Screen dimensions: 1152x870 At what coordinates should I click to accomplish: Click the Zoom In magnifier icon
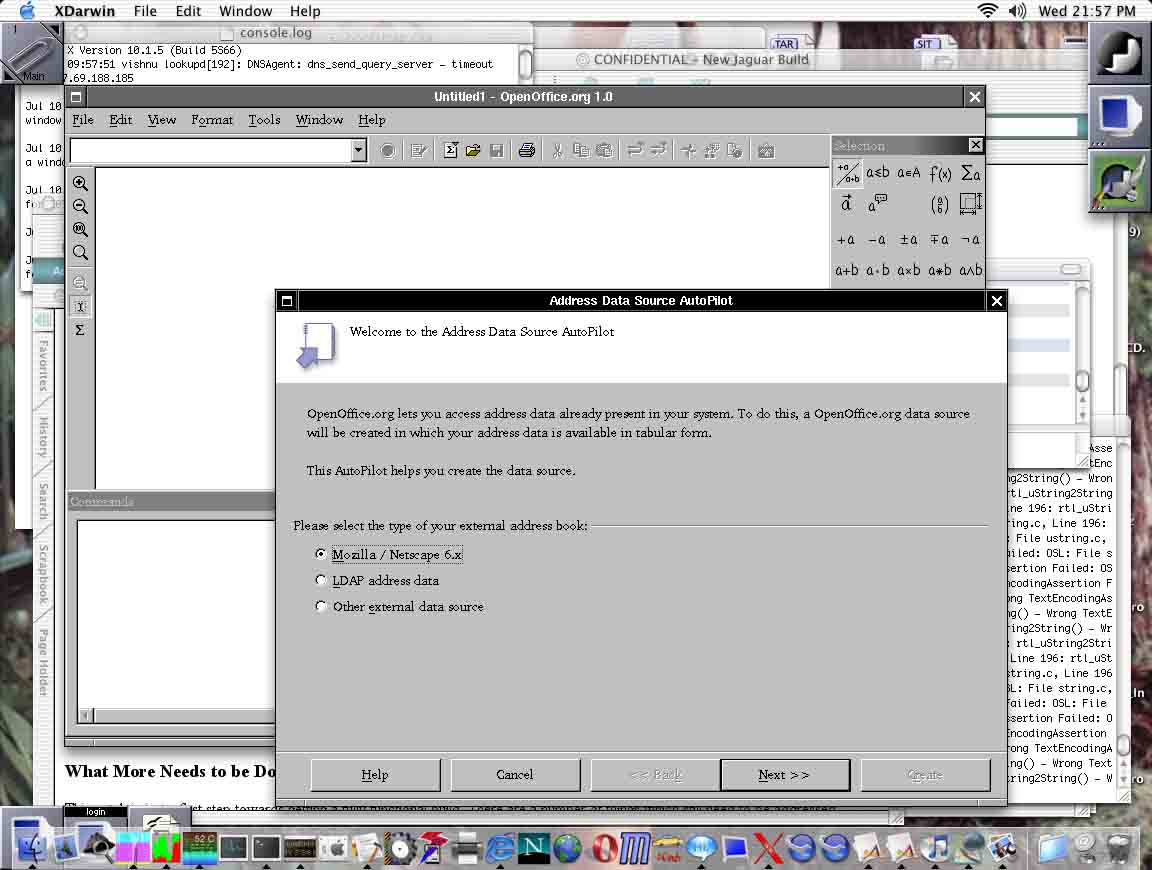click(x=80, y=183)
